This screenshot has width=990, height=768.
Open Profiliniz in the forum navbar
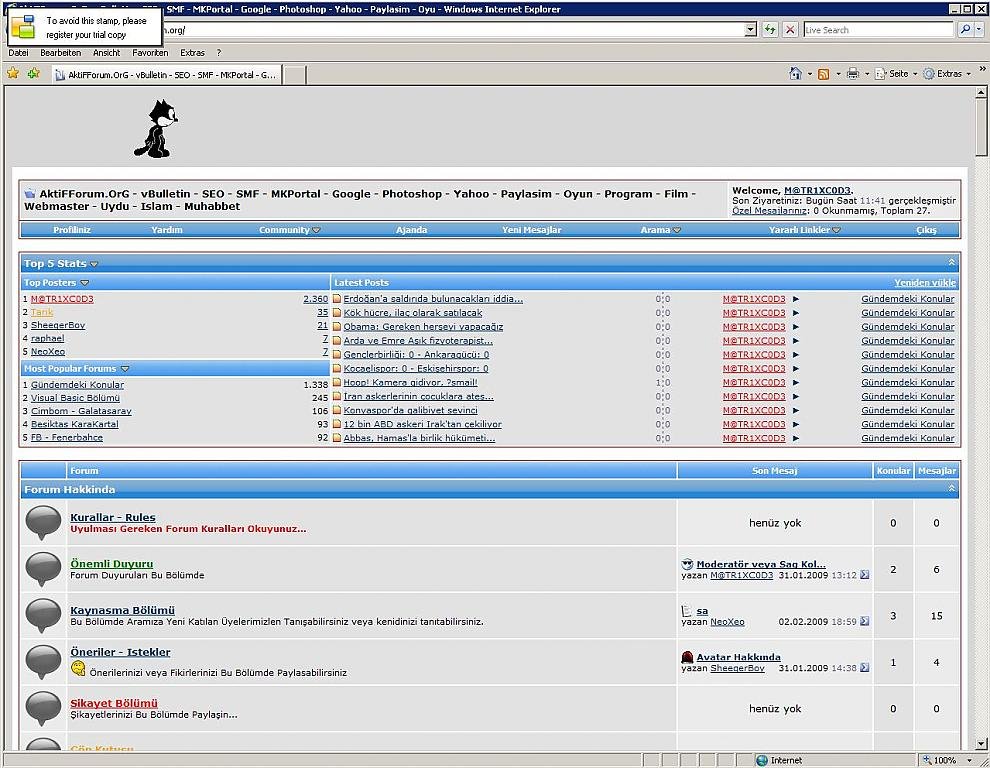72,230
